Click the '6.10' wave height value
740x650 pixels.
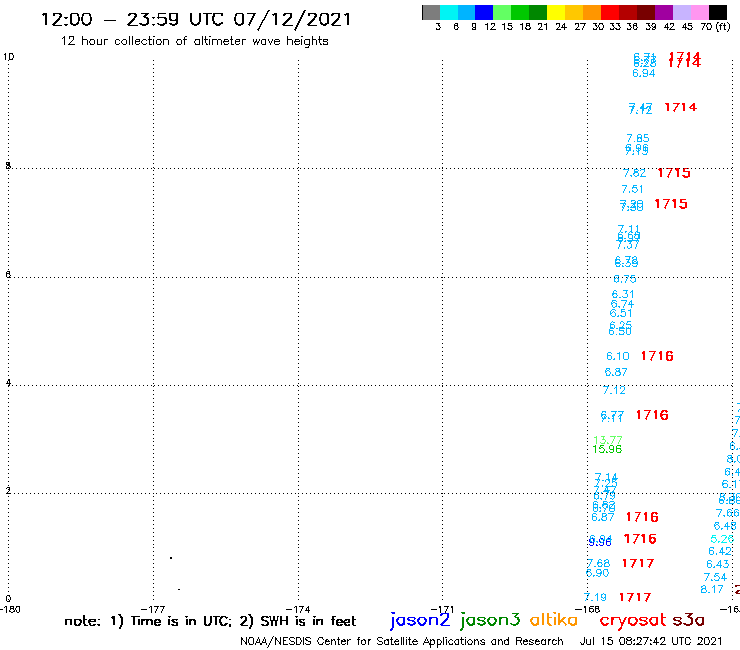[618, 356]
